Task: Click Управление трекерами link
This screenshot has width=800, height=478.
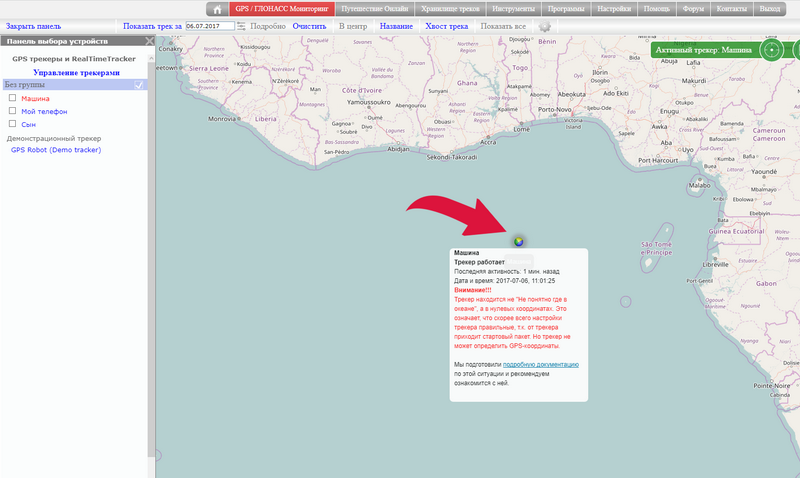Action: point(76,72)
